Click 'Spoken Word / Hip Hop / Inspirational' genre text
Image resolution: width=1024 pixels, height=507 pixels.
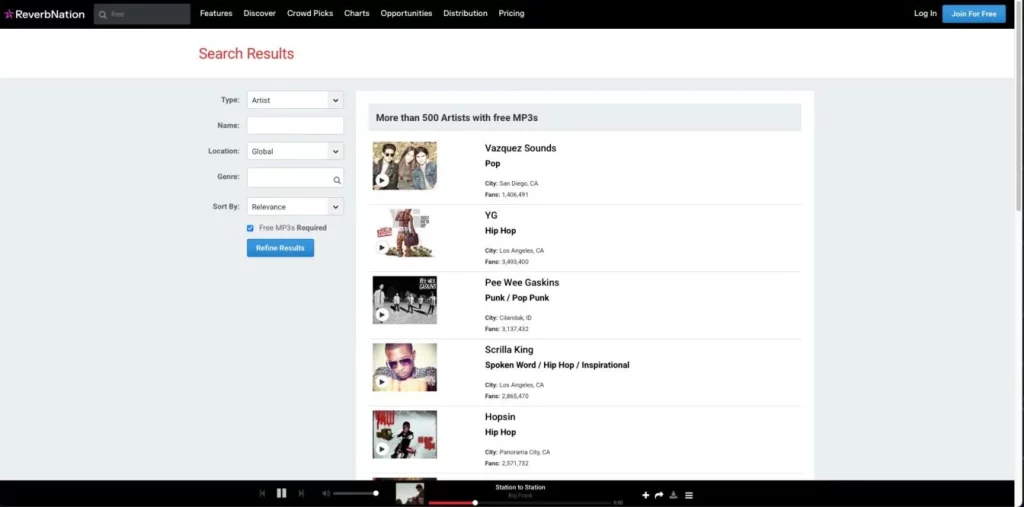[557, 365]
